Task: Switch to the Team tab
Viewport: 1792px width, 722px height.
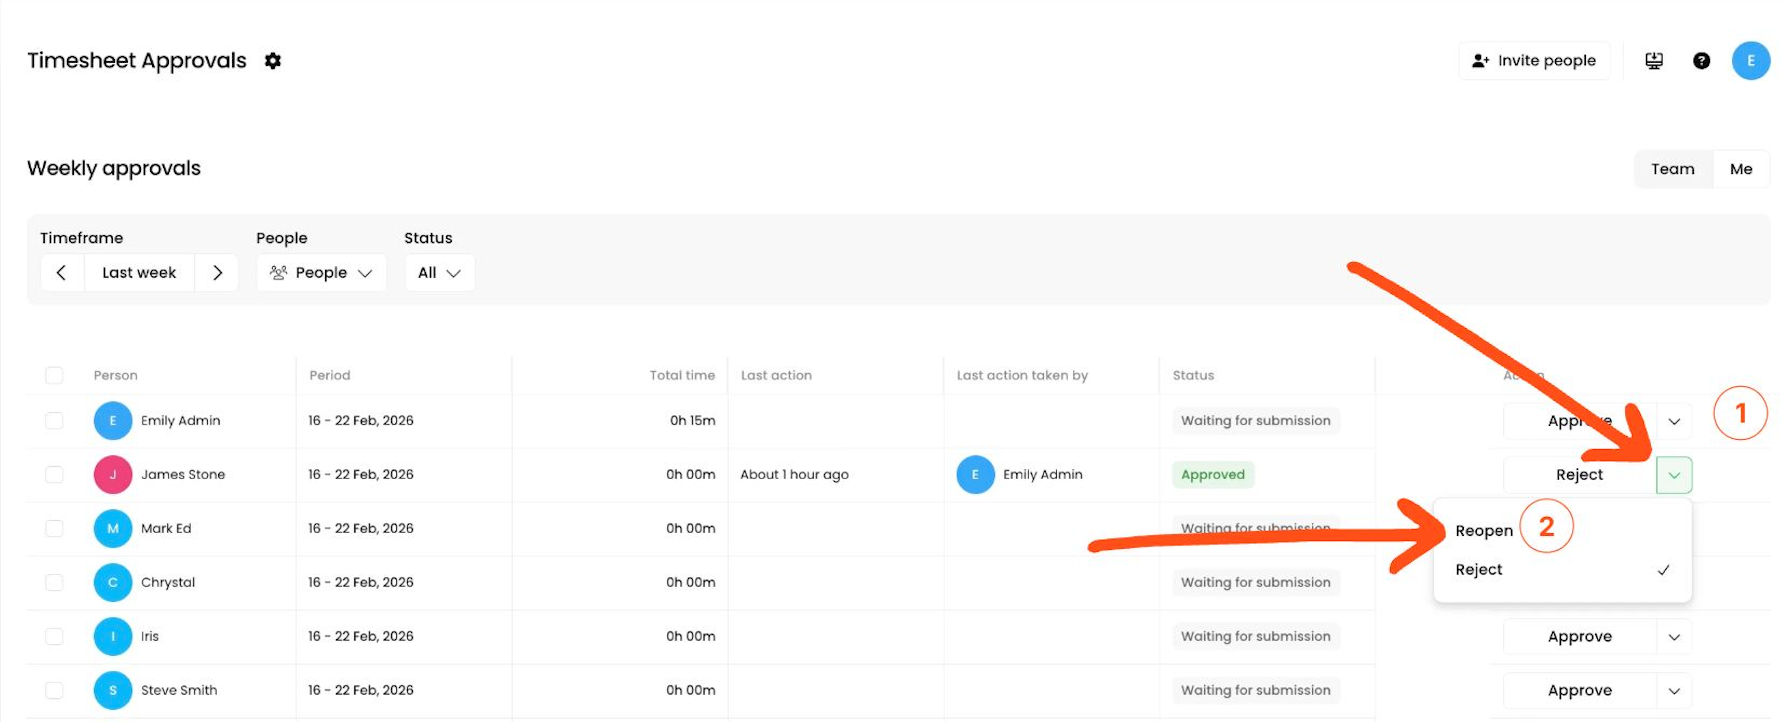Action: coord(1673,169)
